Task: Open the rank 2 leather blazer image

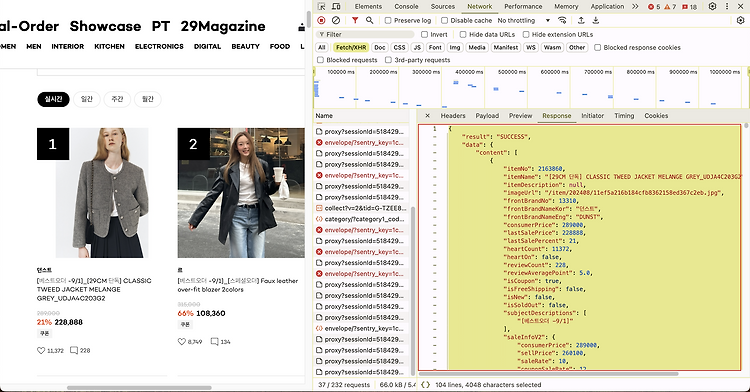Action: (241, 193)
